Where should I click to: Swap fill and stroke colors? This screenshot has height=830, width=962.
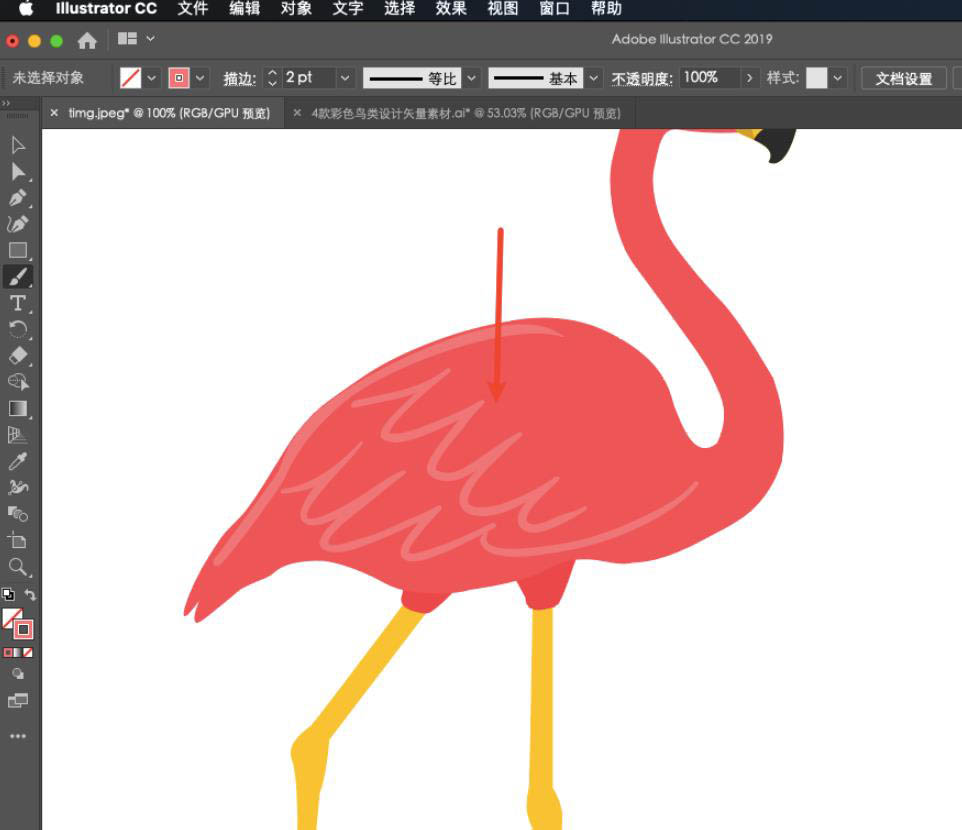point(30,594)
